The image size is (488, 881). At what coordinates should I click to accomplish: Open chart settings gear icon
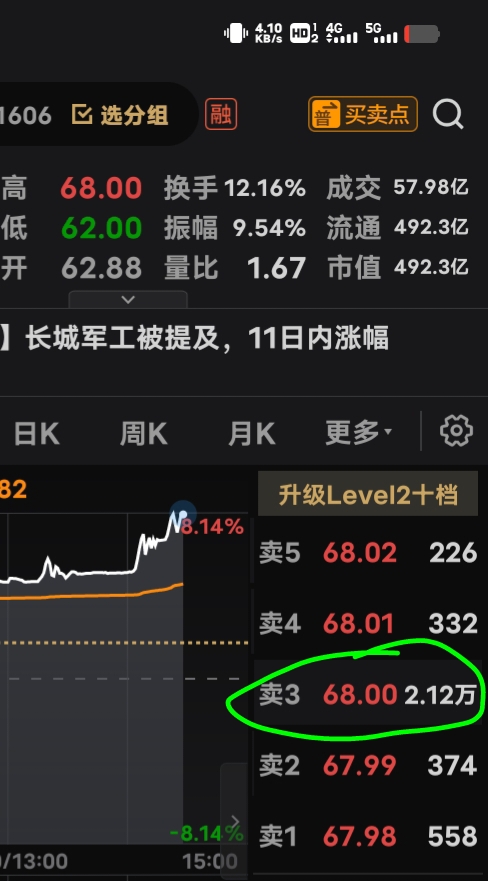click(456, 431)
